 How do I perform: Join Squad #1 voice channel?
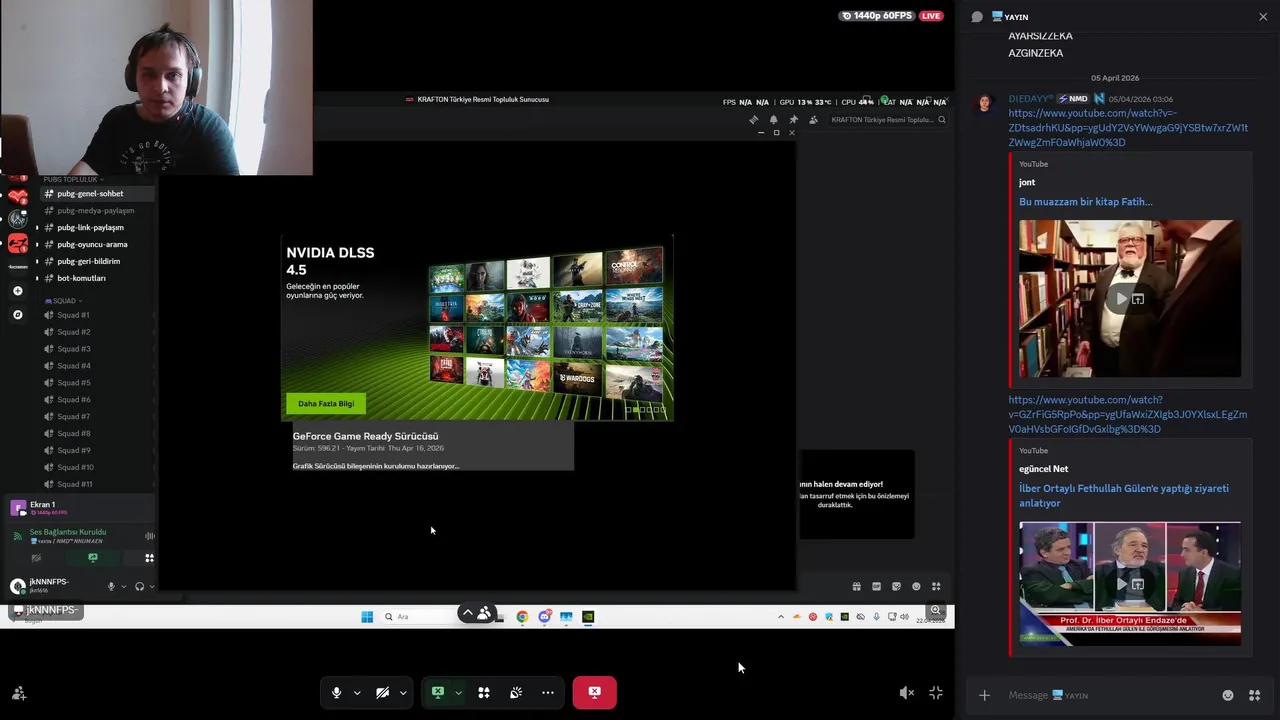(x=73, y=315)
